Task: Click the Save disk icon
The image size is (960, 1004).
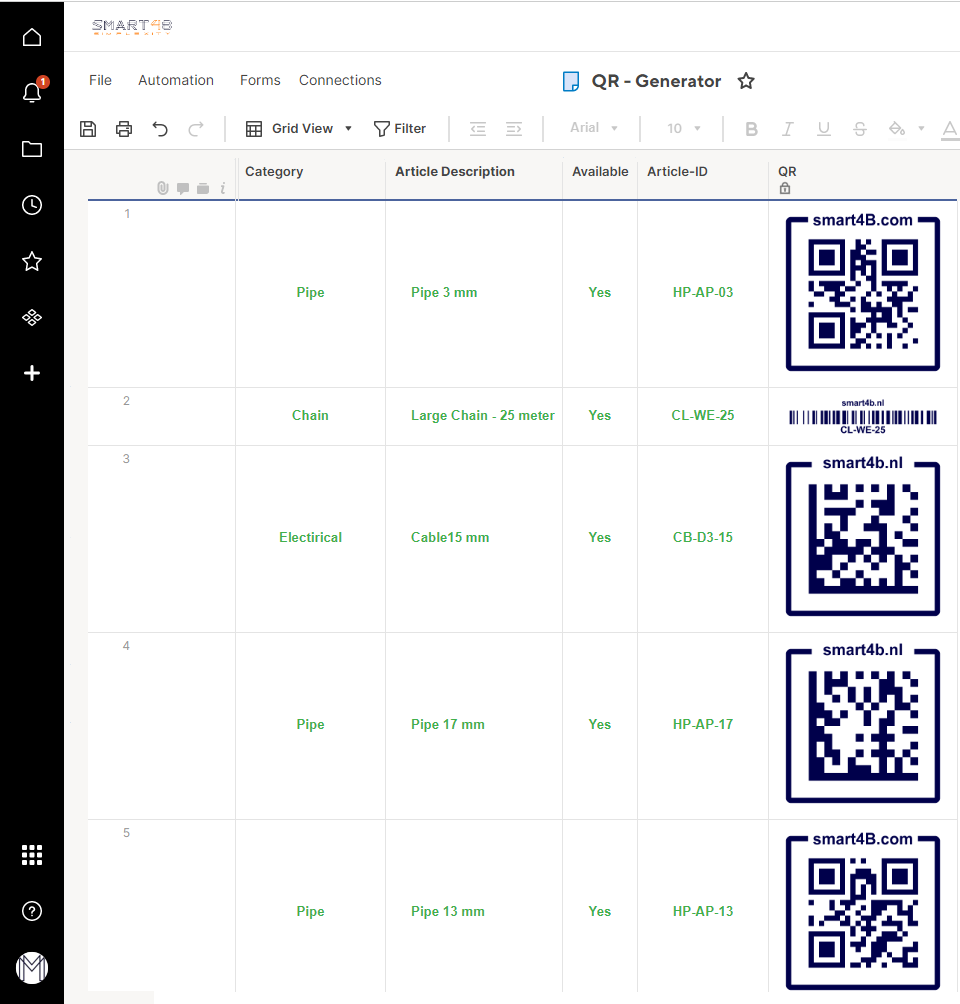Action: [x=88, y=128]
